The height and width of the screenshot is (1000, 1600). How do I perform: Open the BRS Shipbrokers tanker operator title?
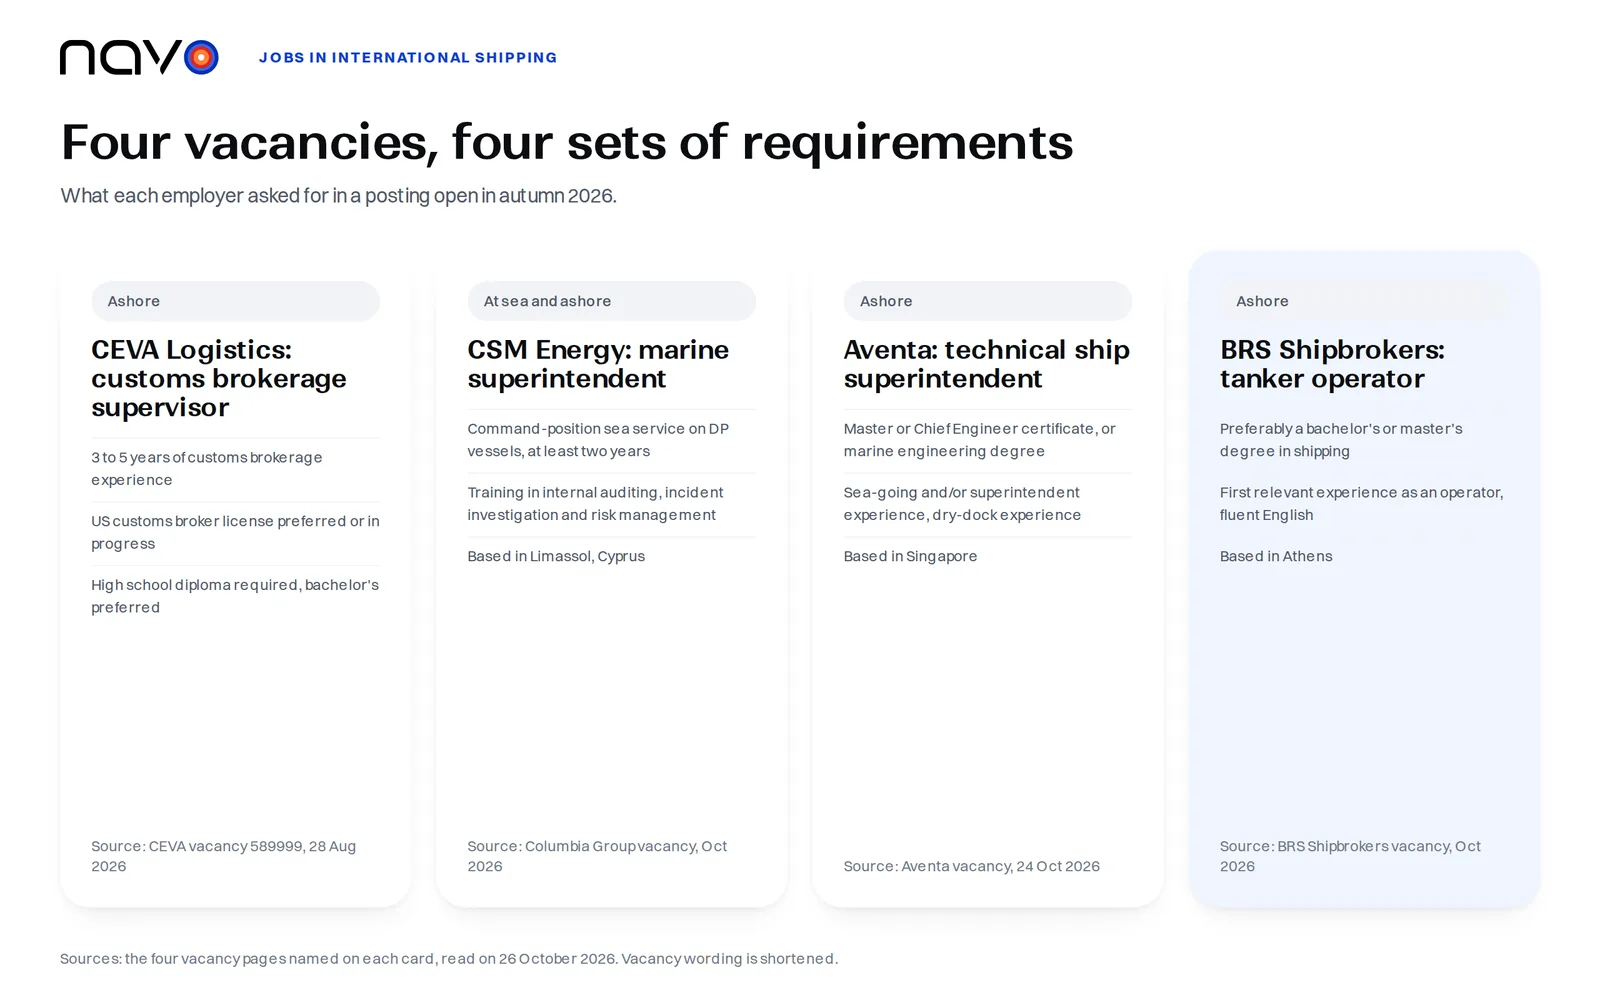click(1332, 364)
